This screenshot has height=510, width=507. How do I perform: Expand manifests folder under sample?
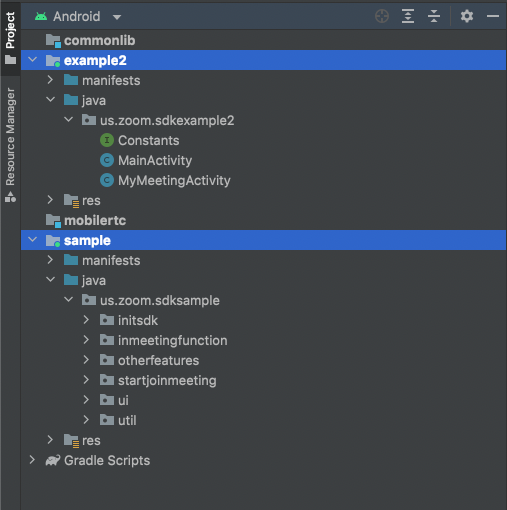50,260
